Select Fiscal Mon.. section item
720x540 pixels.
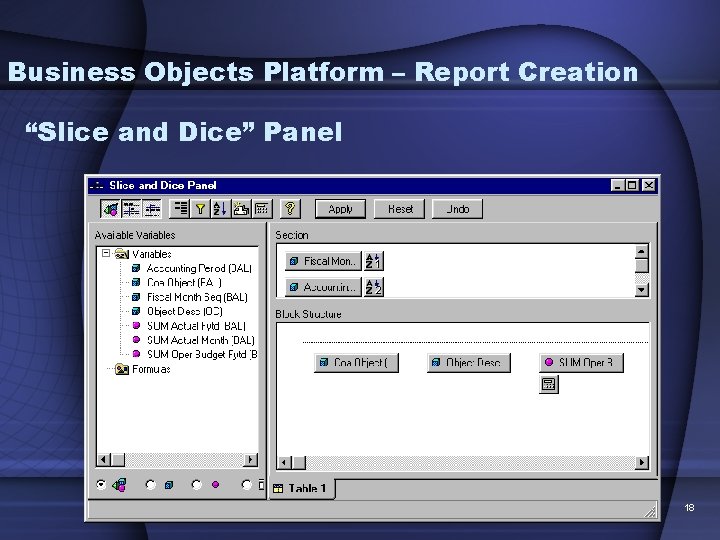point(323,261)
